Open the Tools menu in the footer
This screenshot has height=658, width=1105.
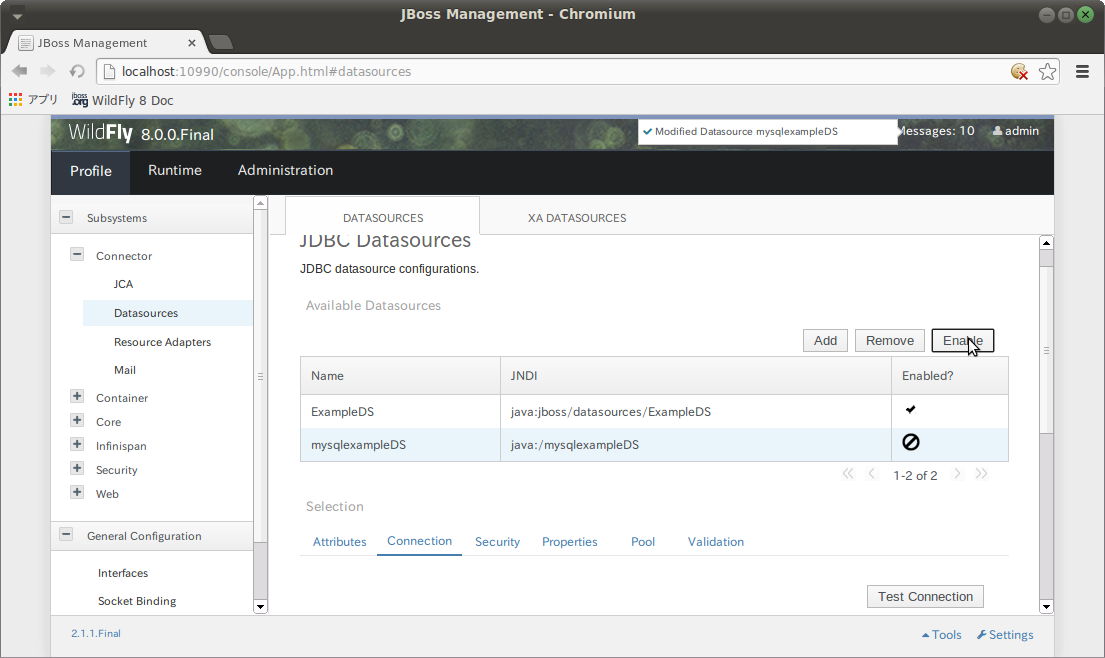[x=940, y=634]
